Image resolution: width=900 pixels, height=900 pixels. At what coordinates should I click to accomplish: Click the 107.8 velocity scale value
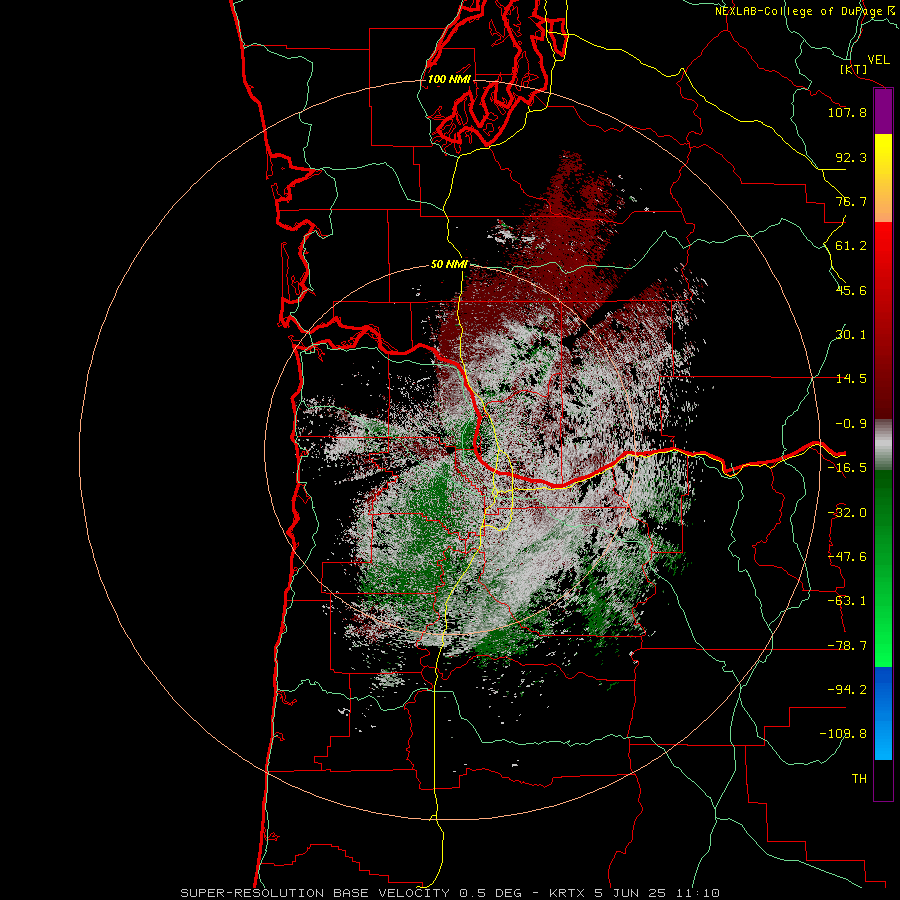point(847,112)
